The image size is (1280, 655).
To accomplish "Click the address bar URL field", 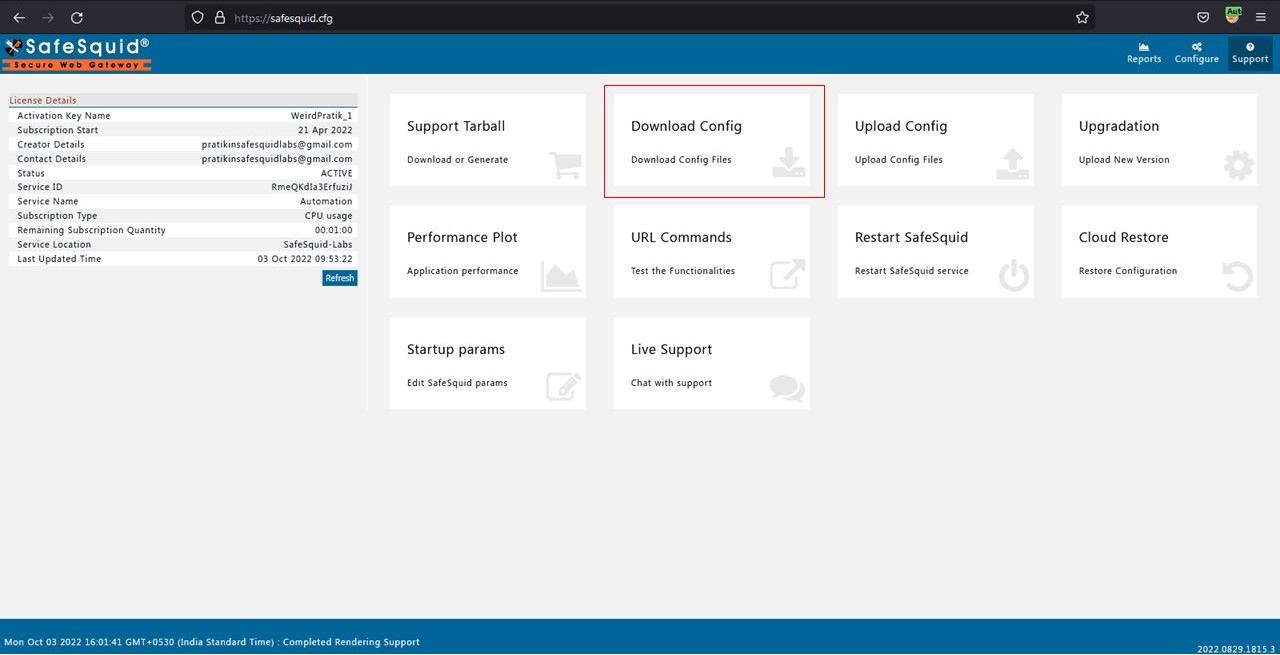I will (640, 17).
